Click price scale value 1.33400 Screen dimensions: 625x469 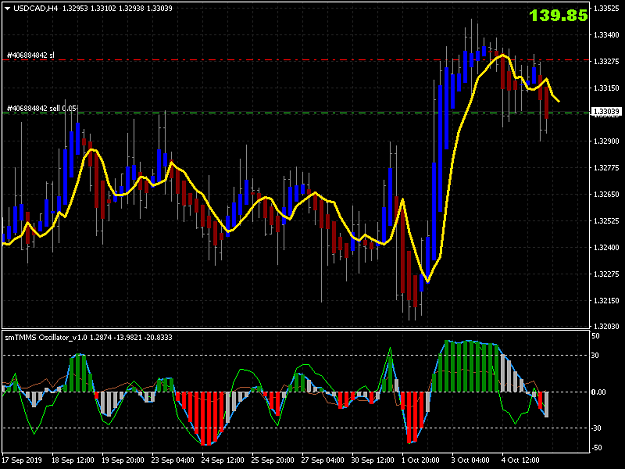(x=606, y=35)
